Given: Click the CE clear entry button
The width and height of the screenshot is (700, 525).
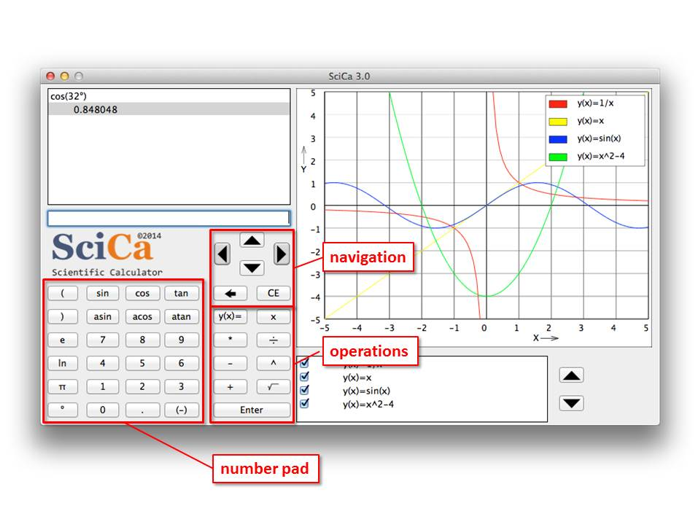Looking at the screenshot, I should point(272,293).
